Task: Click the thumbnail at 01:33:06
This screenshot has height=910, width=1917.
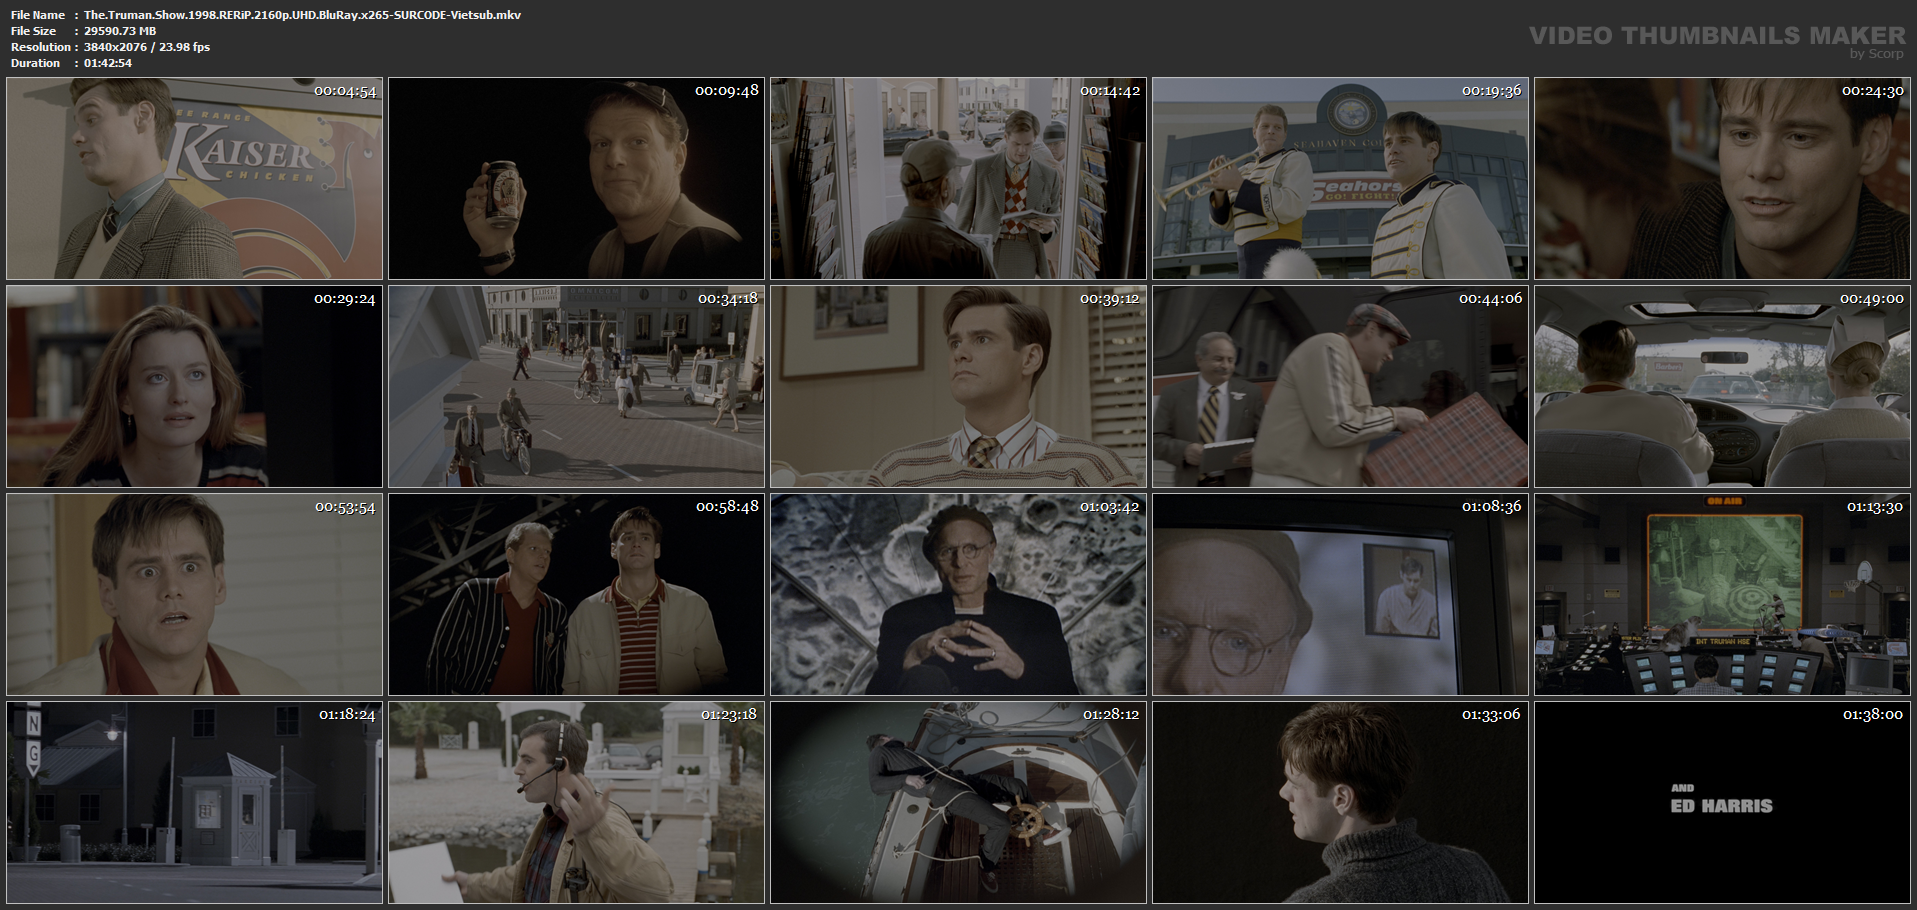Action: click(1340, 802)
